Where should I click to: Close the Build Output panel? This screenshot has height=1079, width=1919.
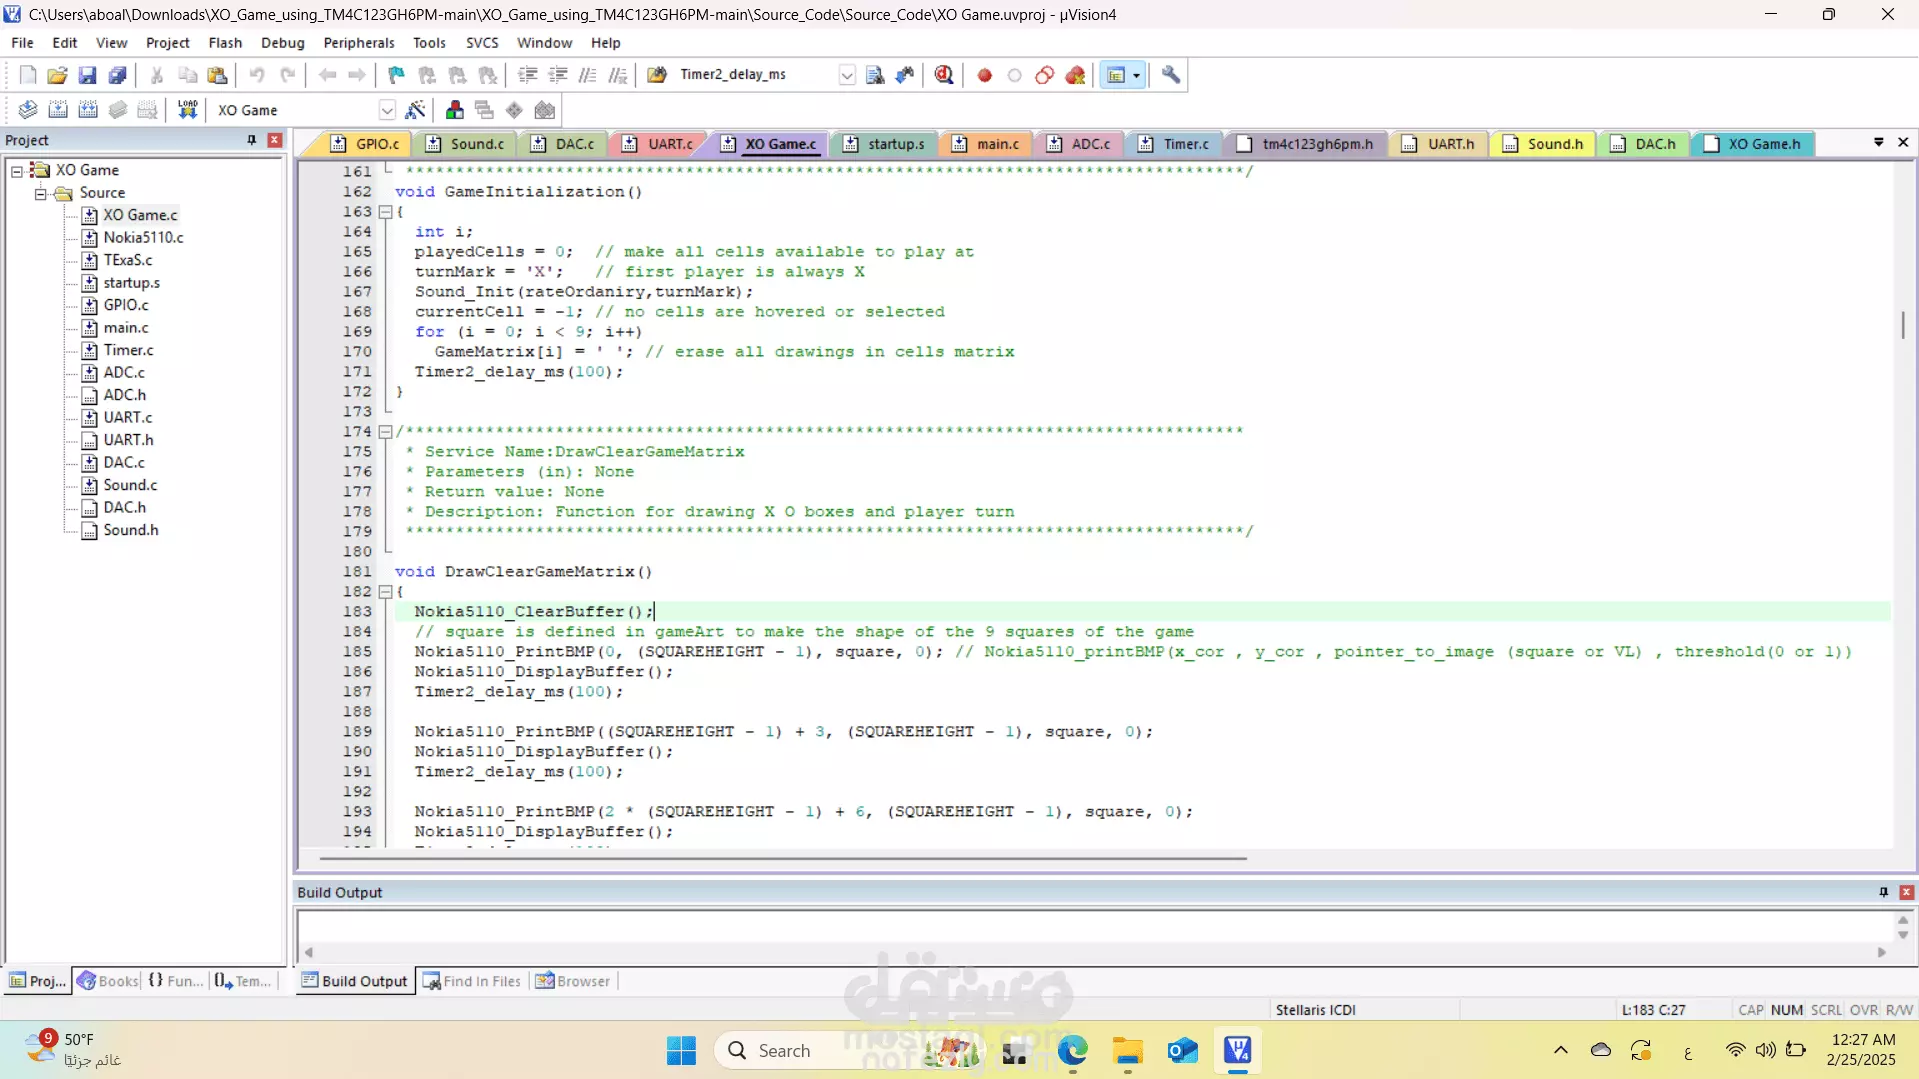coord(1906,892)
